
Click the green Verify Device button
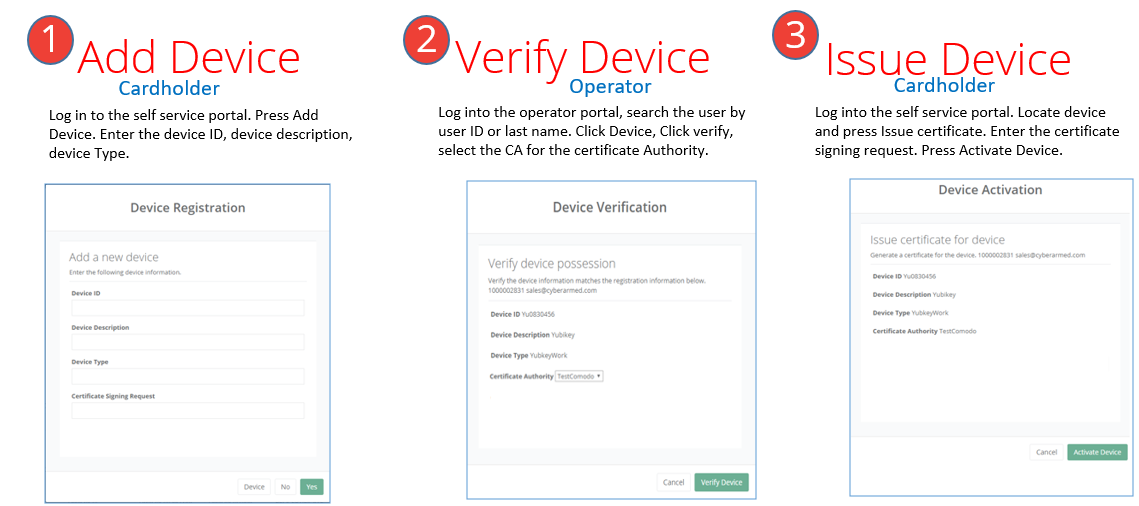721,482
